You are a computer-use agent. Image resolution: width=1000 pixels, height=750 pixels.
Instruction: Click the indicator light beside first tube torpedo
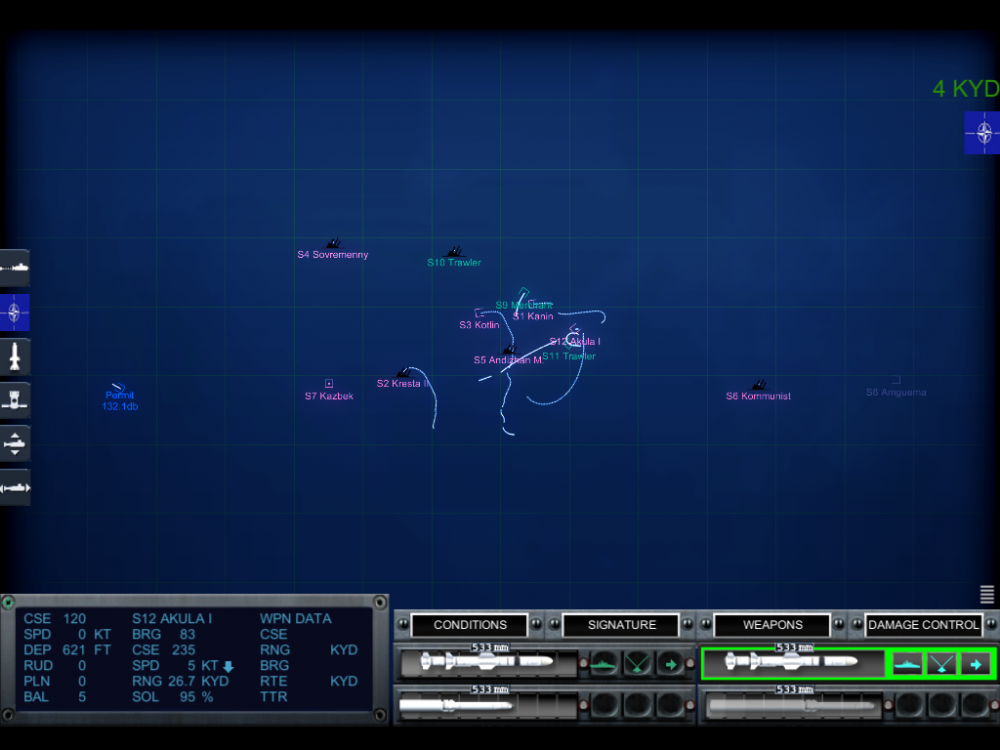pyautogui.click(x=583, y=663)
